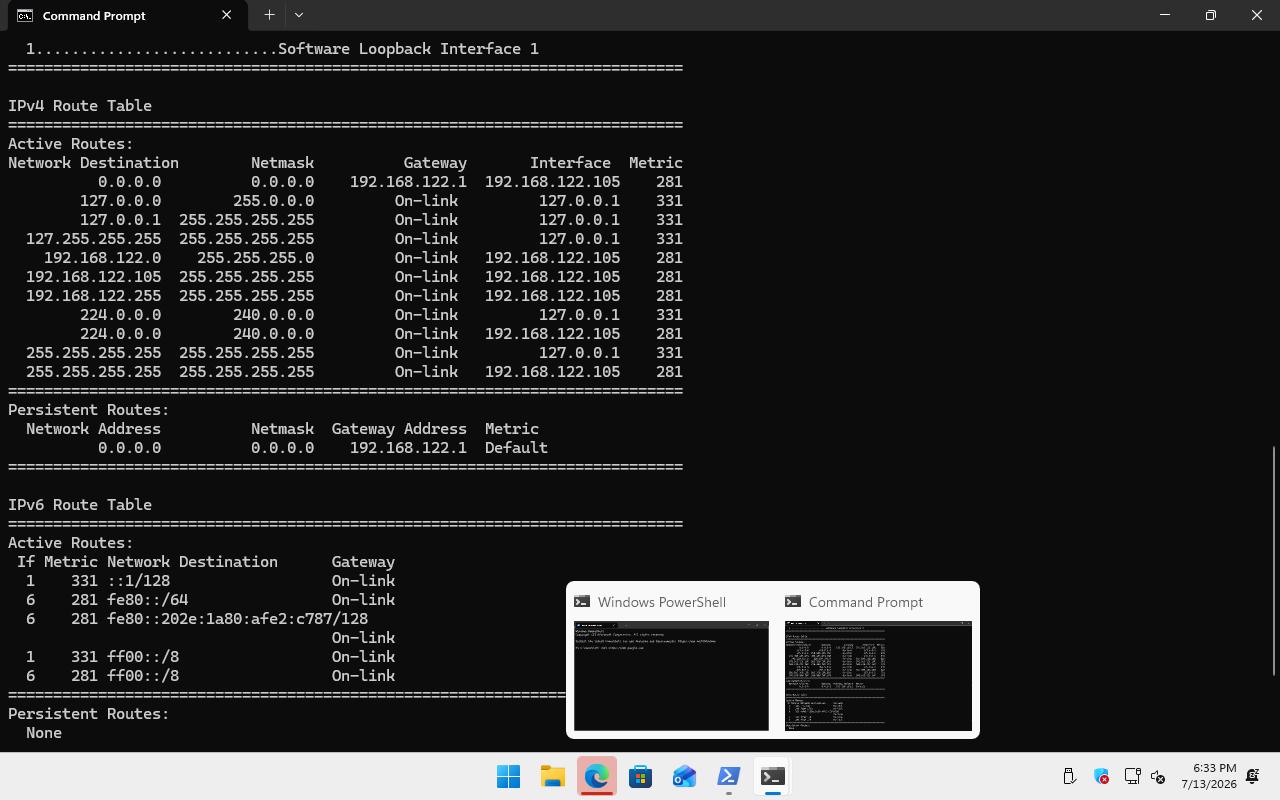Screen dimensions: 1280x800
Task: Click the Windows PowerShell preview title
Action: pos(662,602)
